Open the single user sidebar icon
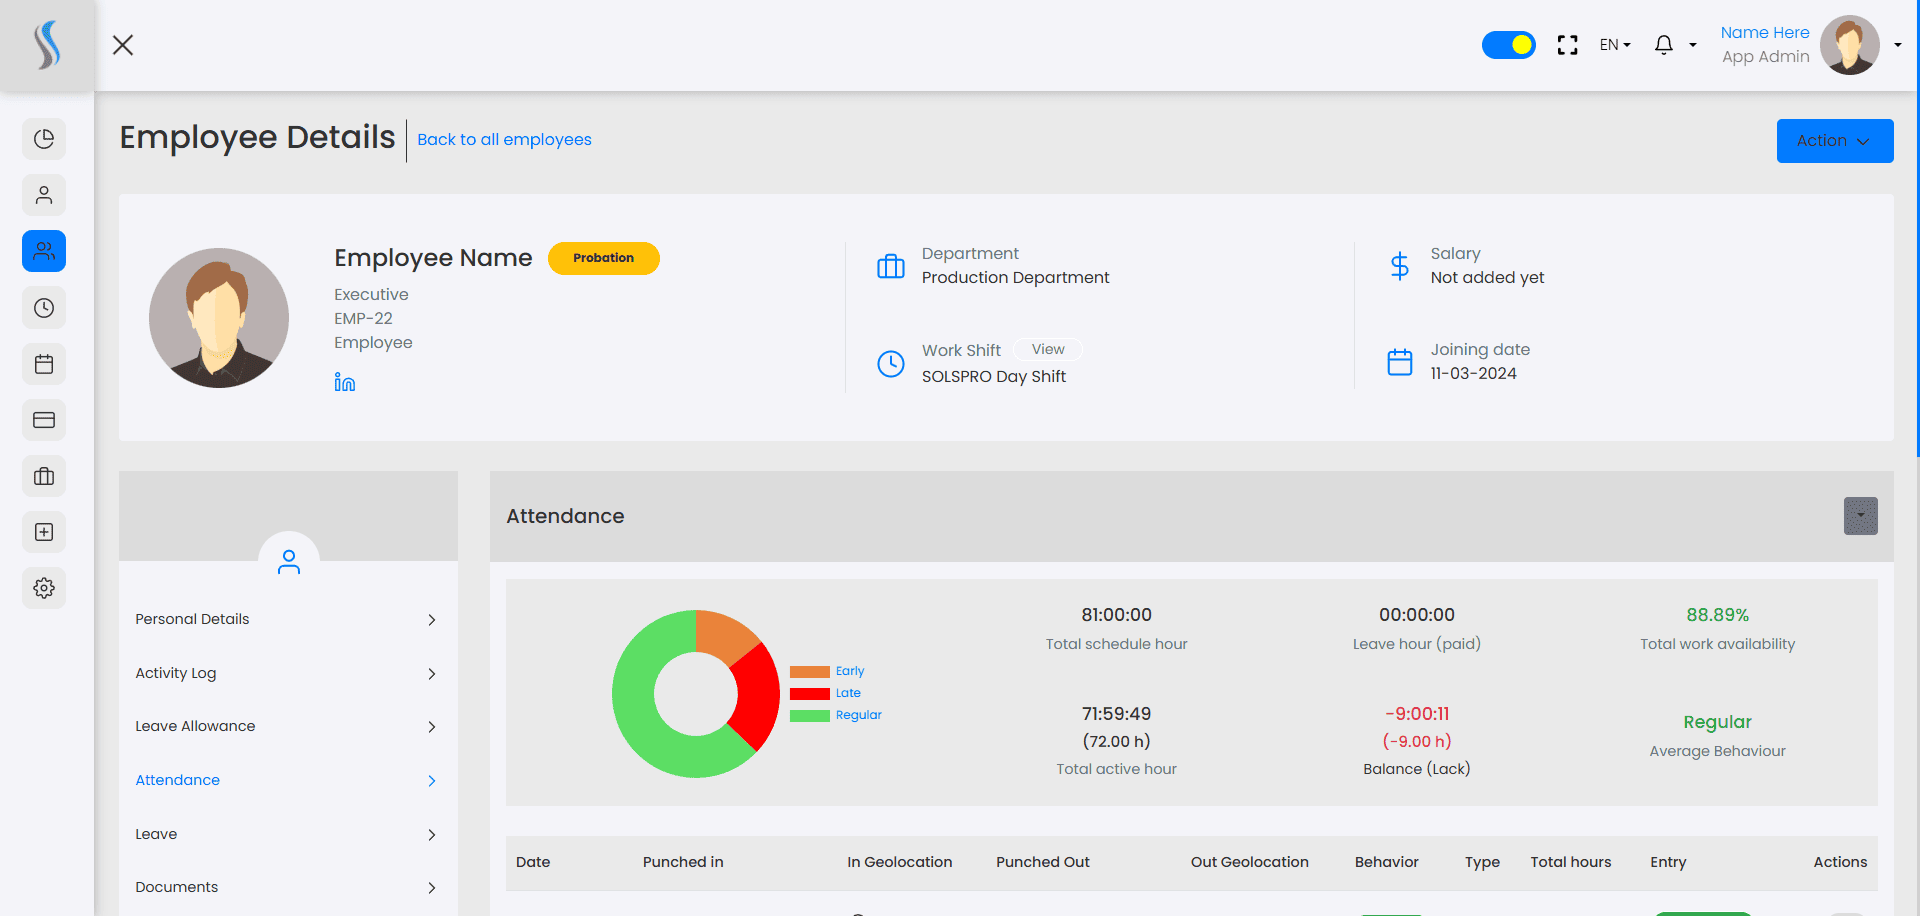The width and height of the screenshot is (1920, 916). pyautogui.click(x=44, y=195)
